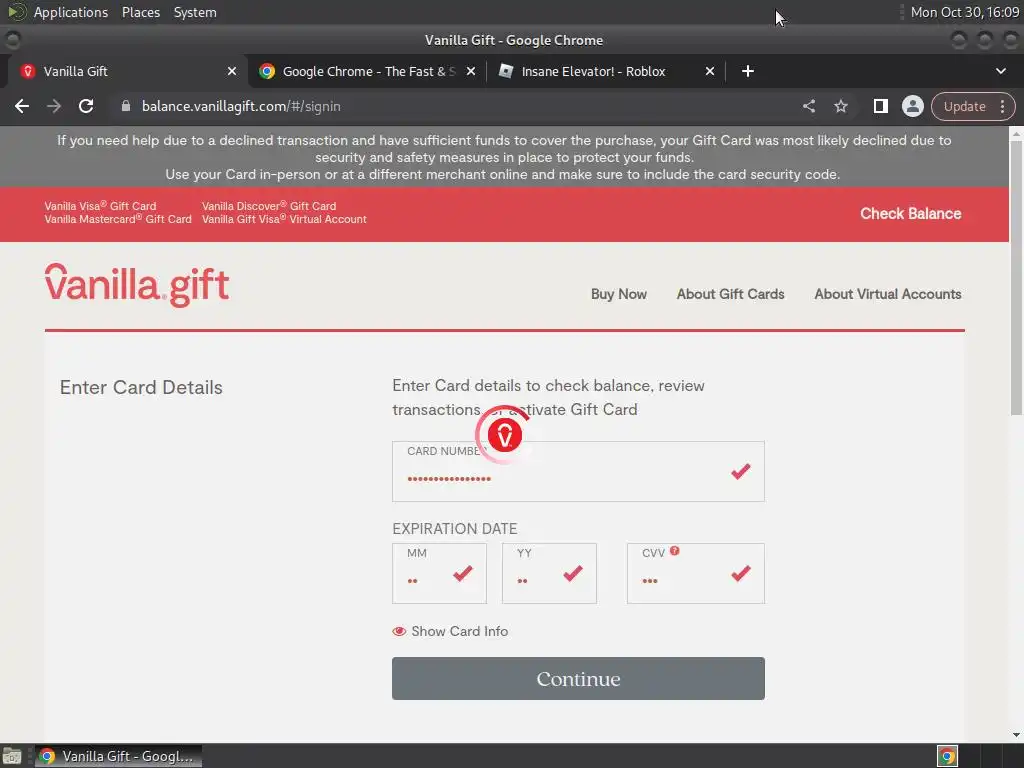Image resolution: width=1024 pixels, height=768 pixels.
Task: Toggle Show Card Info eye
Action: pyautogui.click(x=399, y=632)
